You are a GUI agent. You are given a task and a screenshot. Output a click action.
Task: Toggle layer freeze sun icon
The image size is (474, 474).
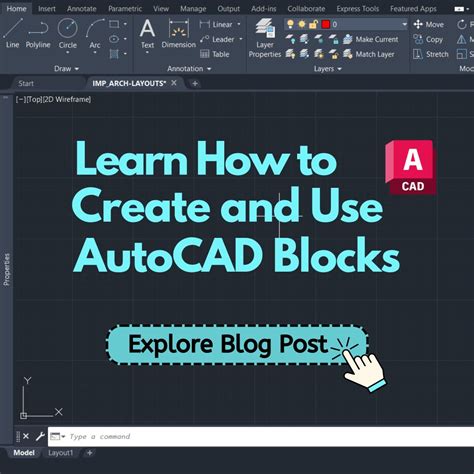click(x=302, y=24)
